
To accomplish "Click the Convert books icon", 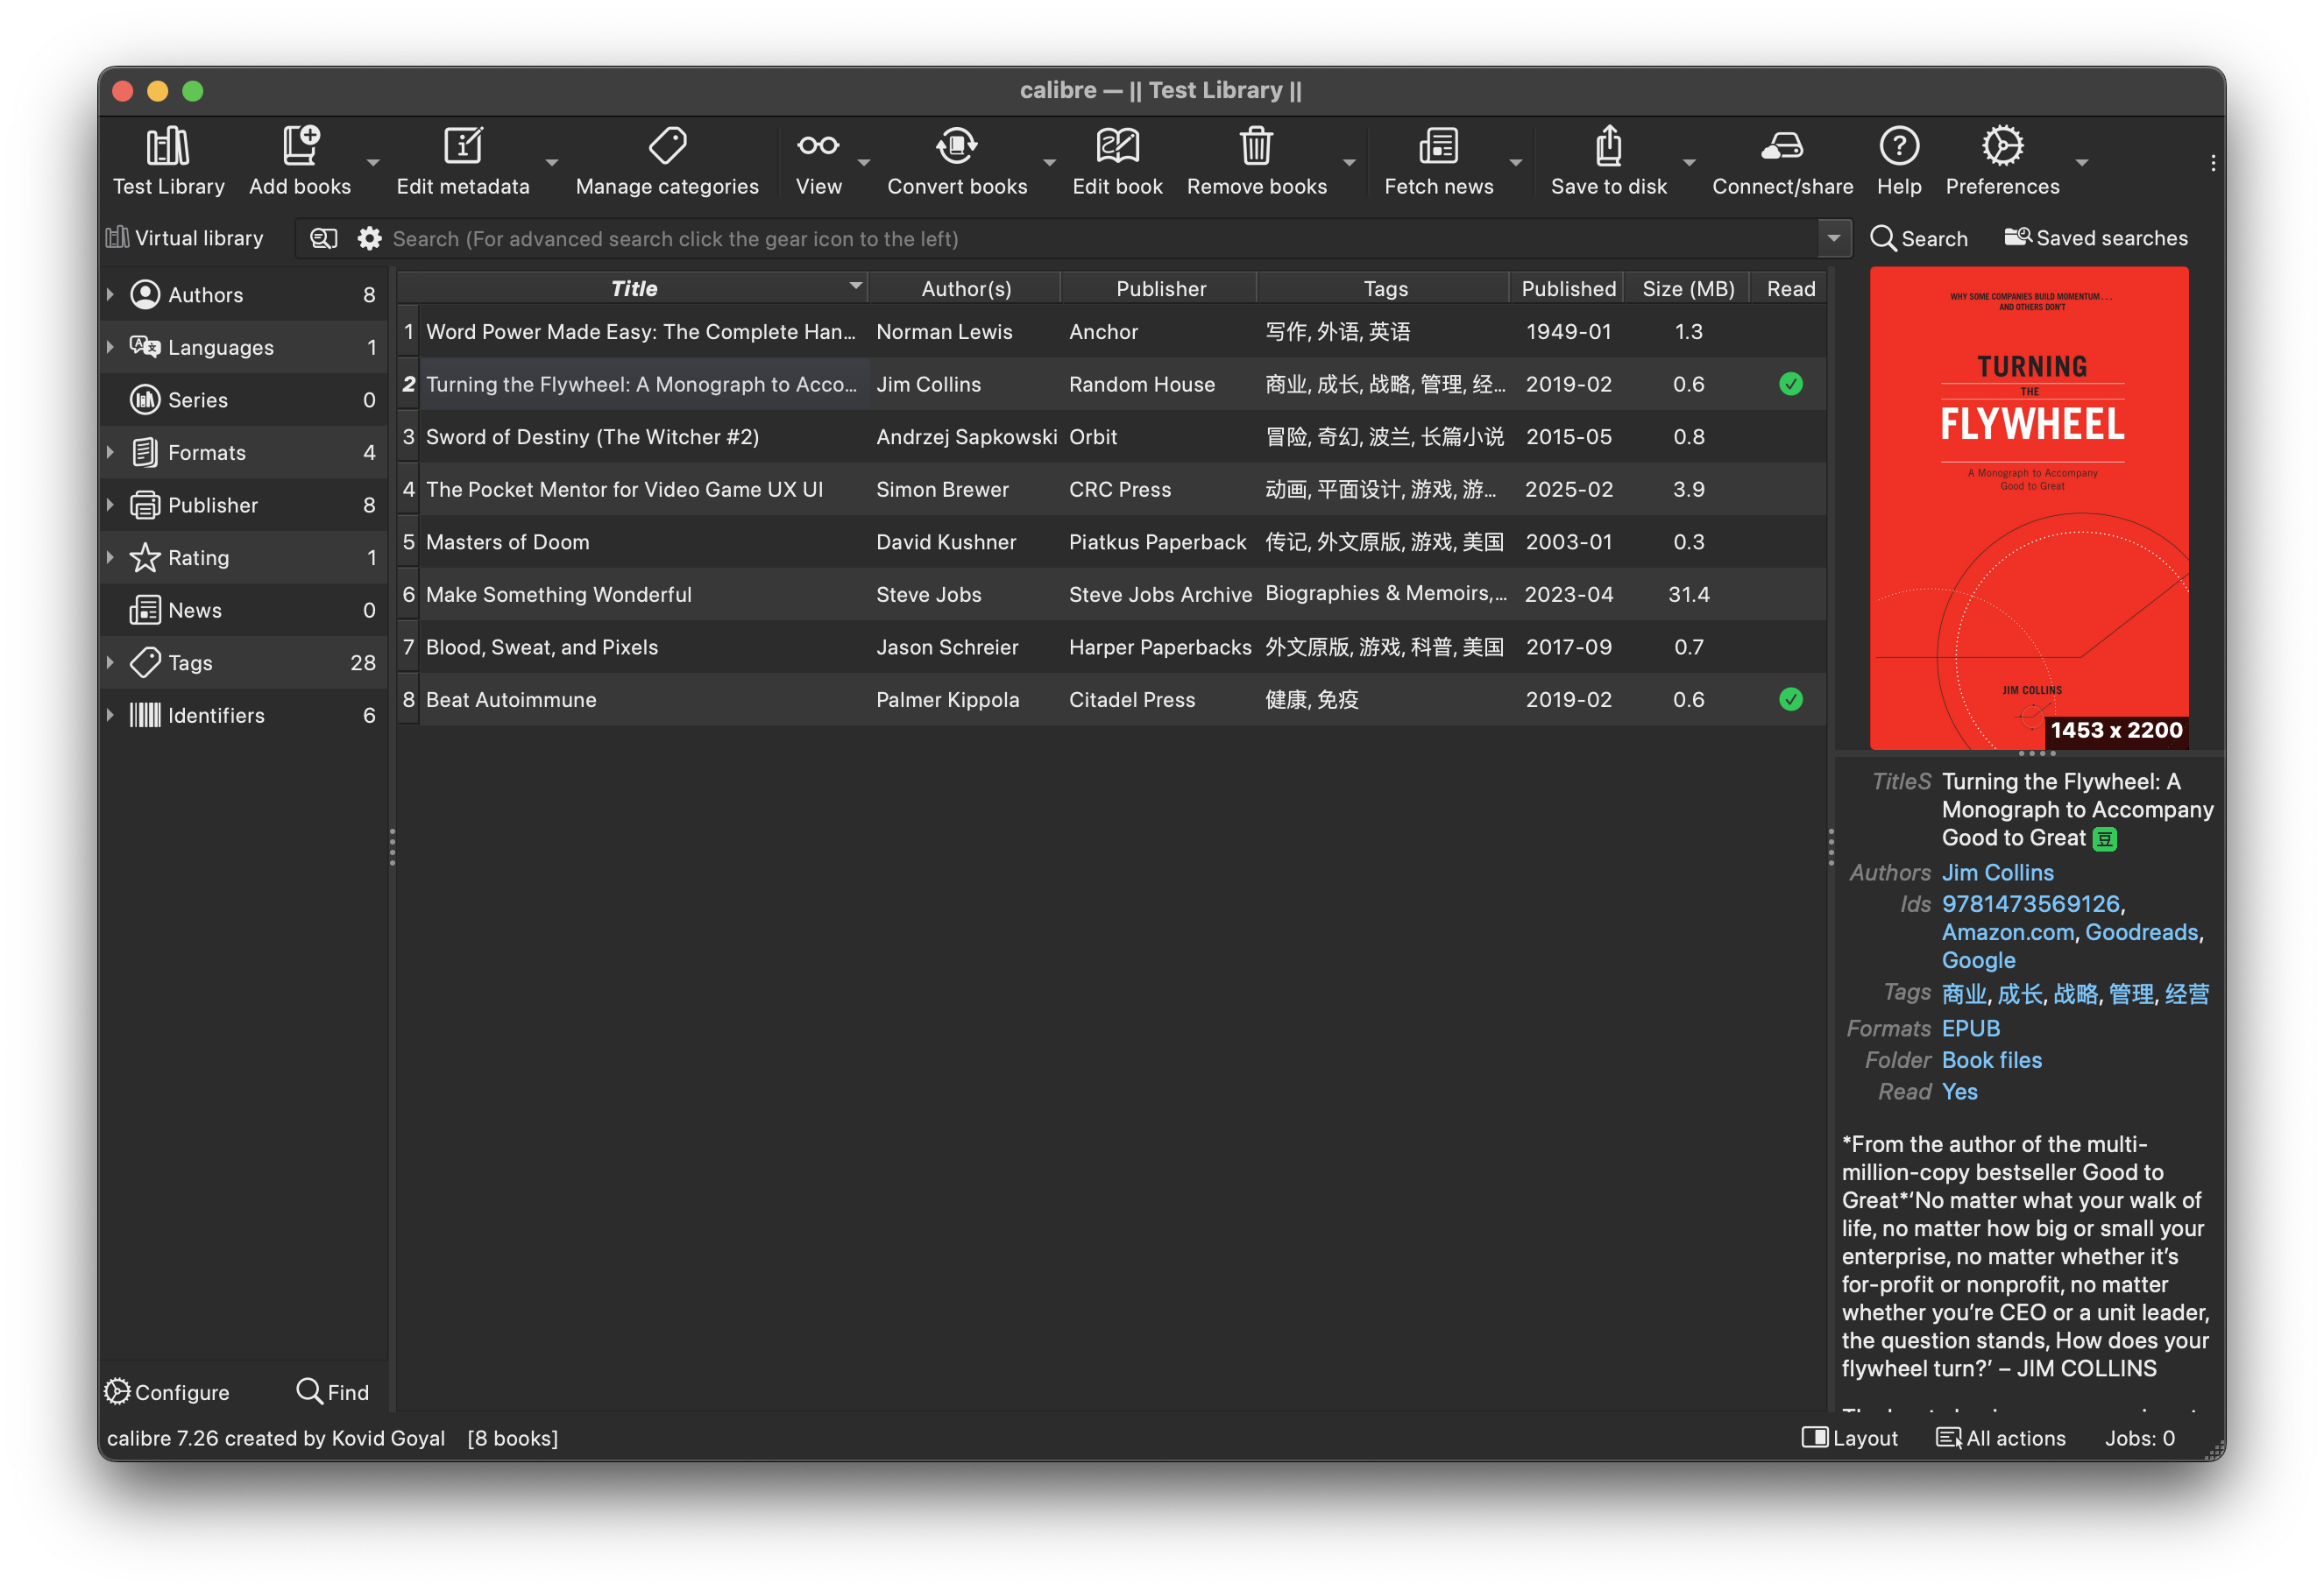I will click(956, 147).
